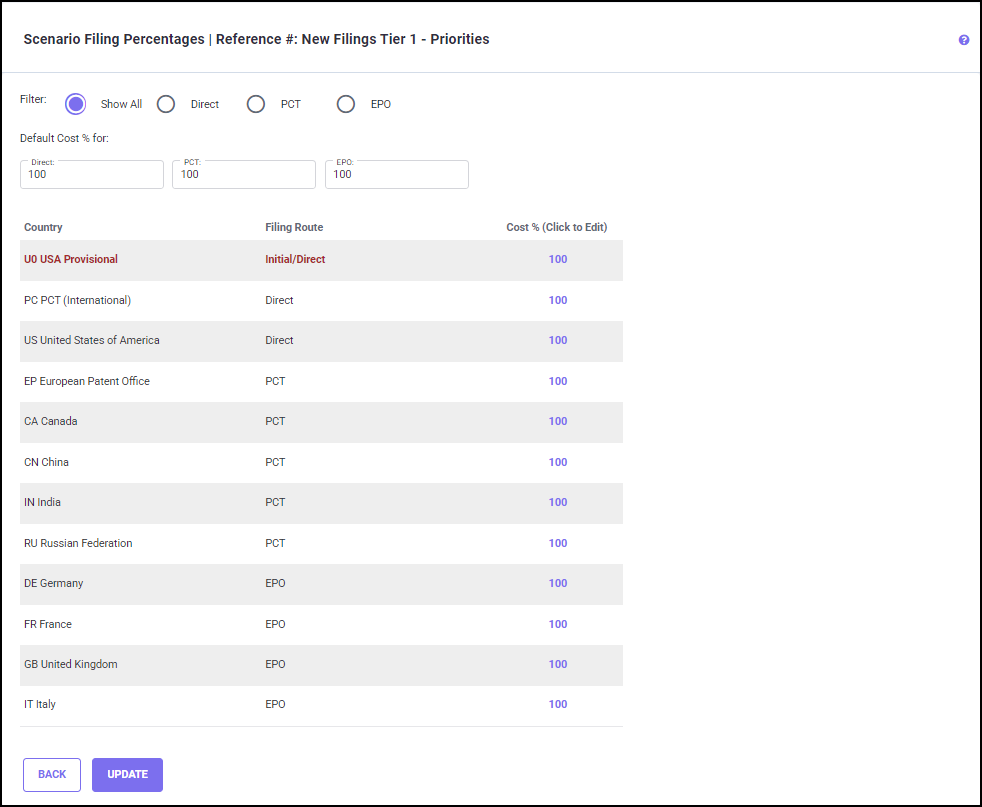Click the Direct default cost input field
Screen dimensions: 982x807
pyautogui.click(x=92, y=175)
